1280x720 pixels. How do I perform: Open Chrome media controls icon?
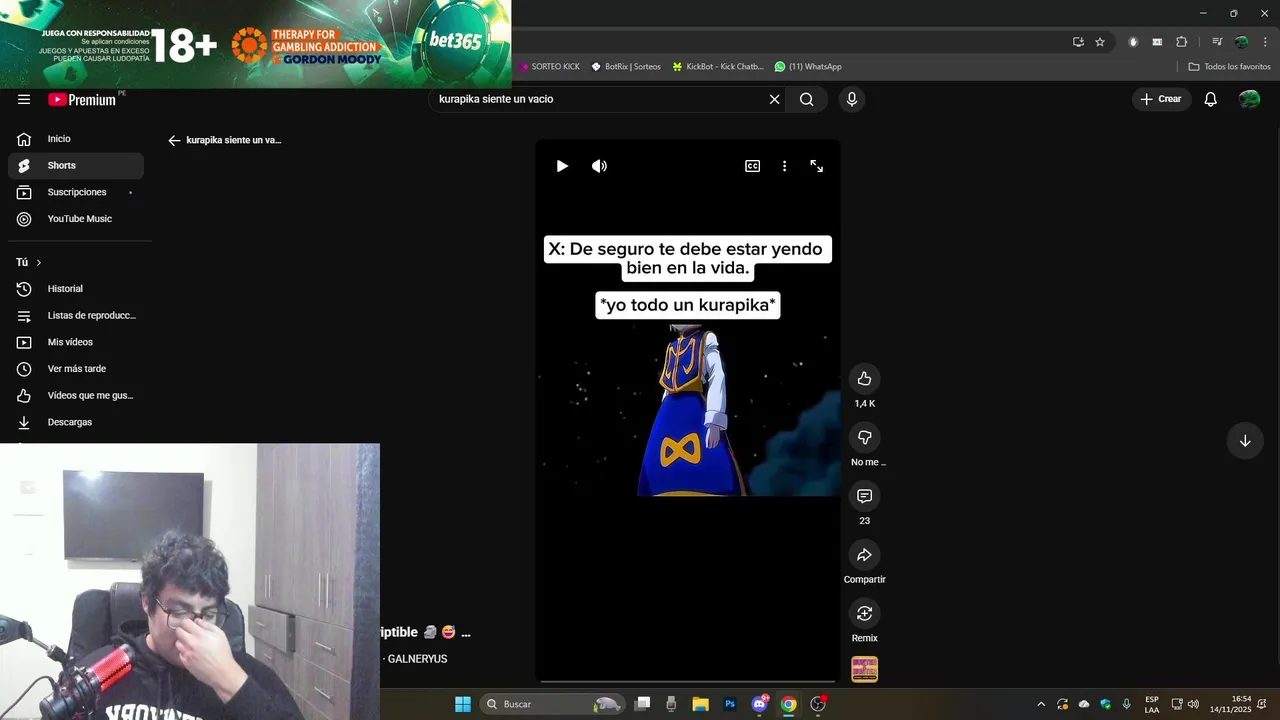tap(1217, 42)
